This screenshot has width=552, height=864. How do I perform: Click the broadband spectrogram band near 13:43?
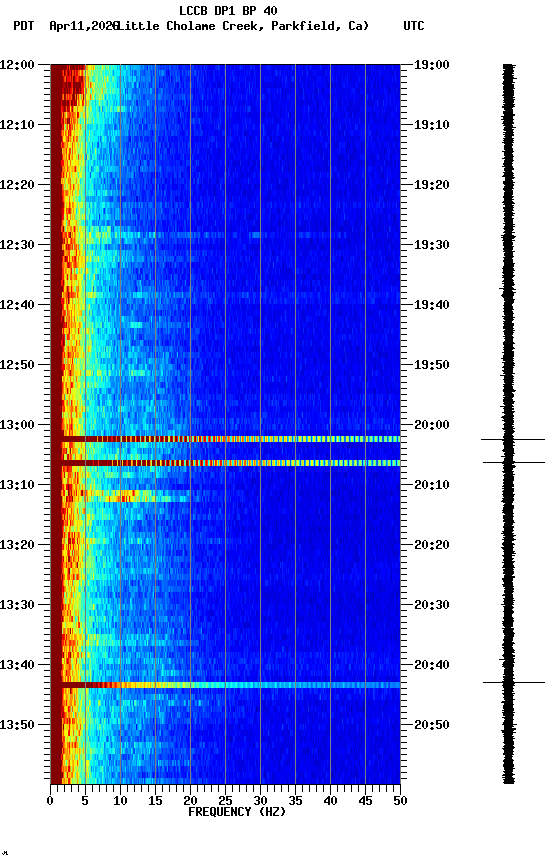(x=225, y=685)
